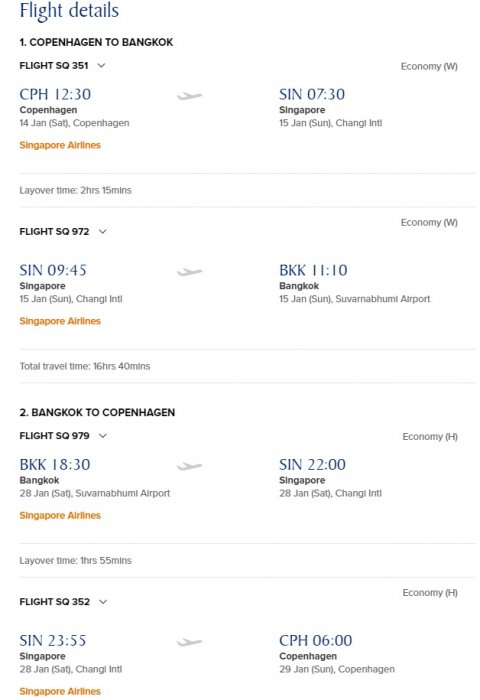Expand the FLIGHT SQ 352 chevron

pos(103,602)
